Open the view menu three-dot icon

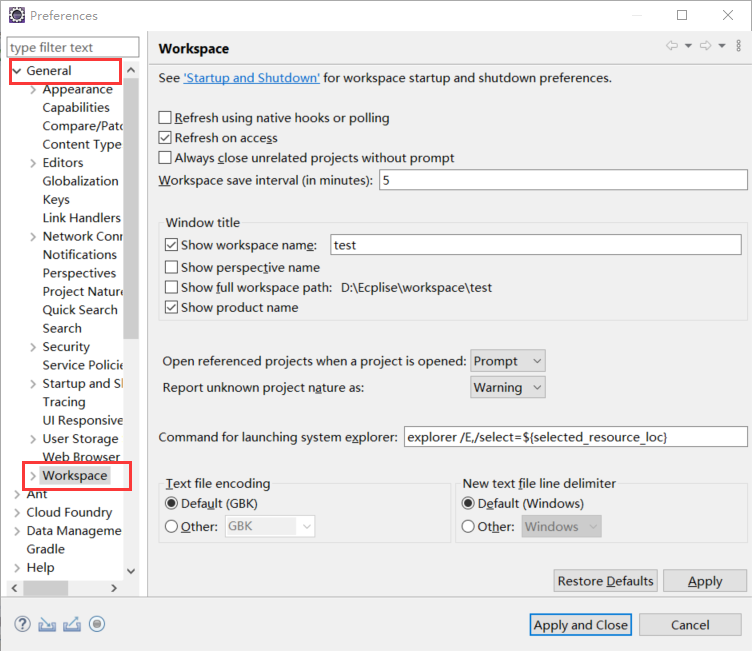pos(739,46)
